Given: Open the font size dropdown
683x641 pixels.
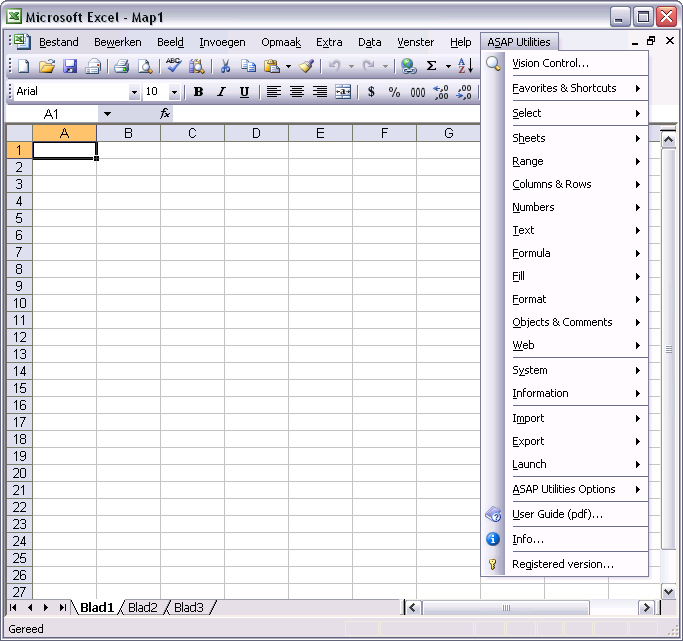Looking at the screenshot, I should pos(174,92).
